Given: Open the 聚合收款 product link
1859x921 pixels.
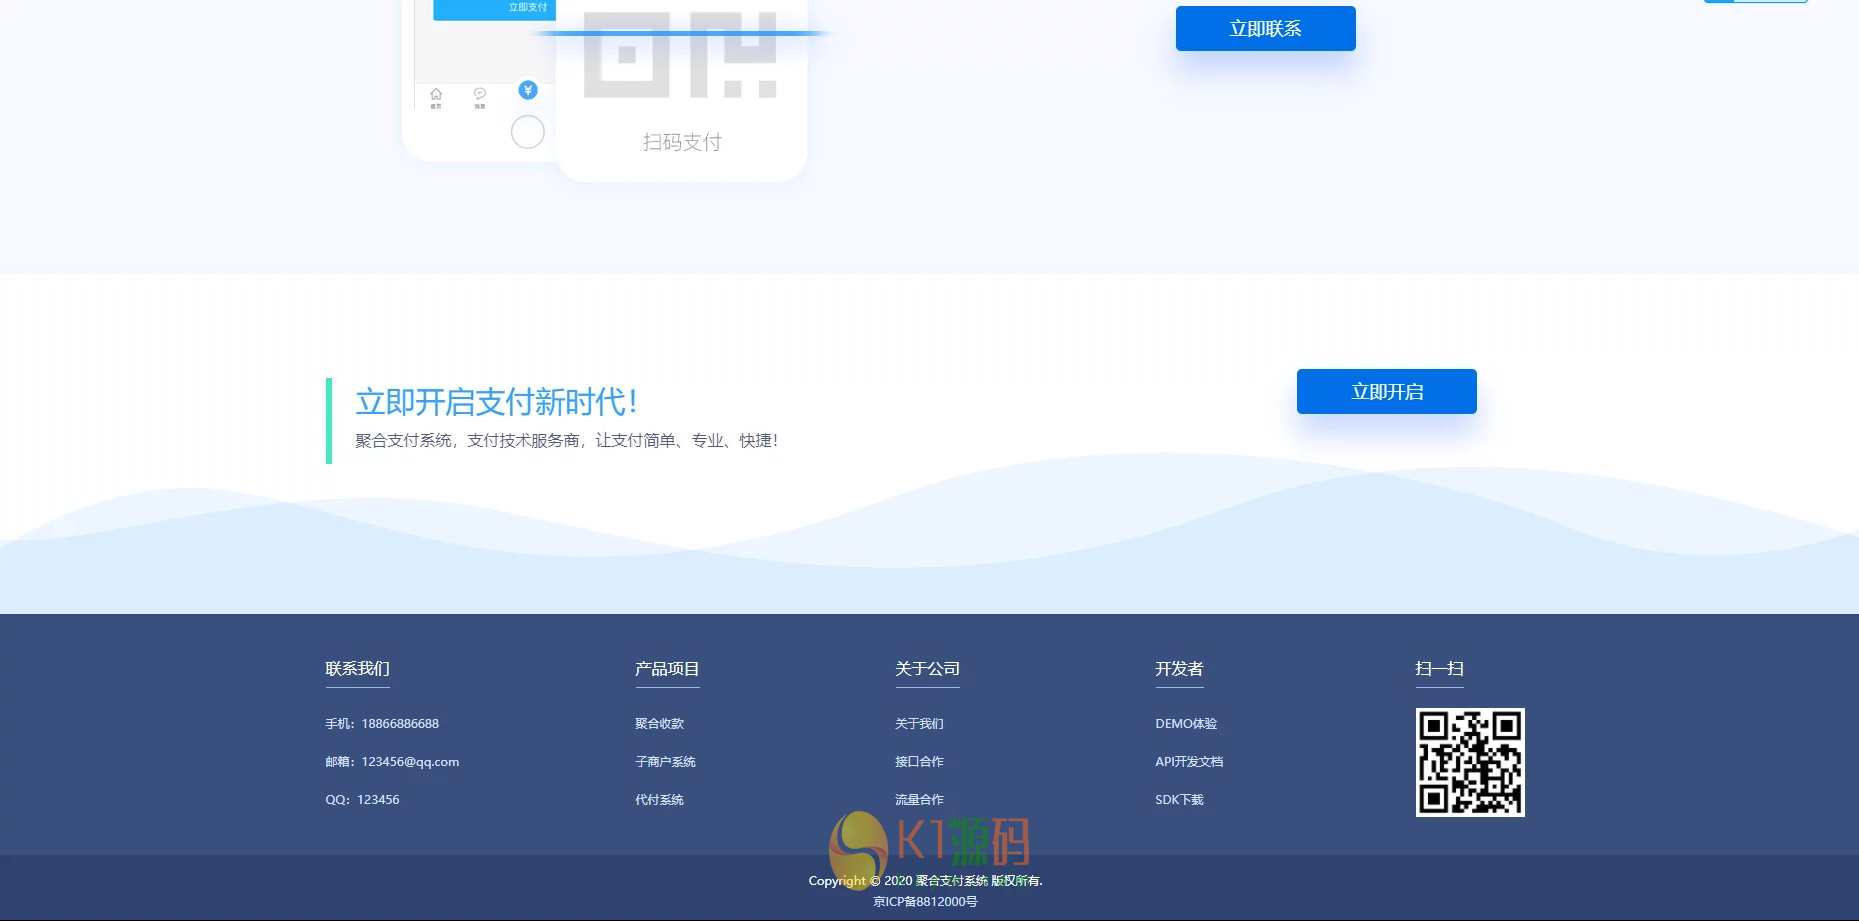Looking at the screenshot, I should click(658, 723).
